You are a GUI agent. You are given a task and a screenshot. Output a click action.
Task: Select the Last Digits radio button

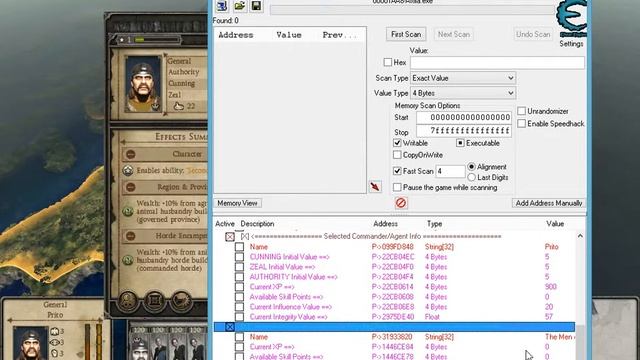471,178
